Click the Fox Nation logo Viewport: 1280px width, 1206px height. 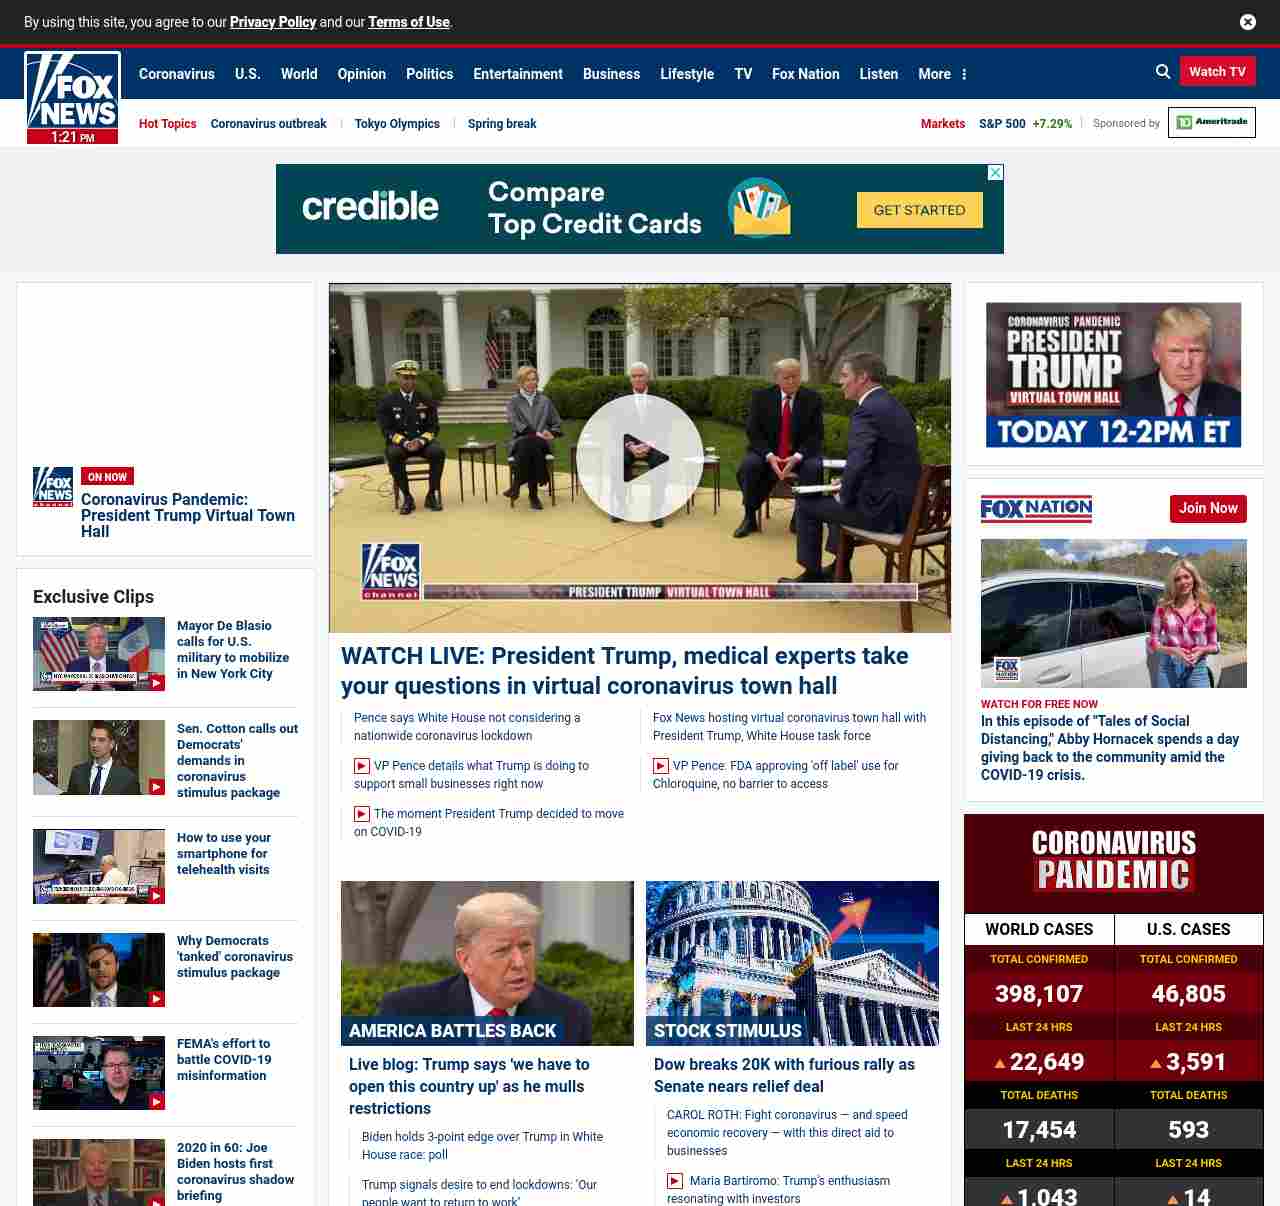point(1036,509)
